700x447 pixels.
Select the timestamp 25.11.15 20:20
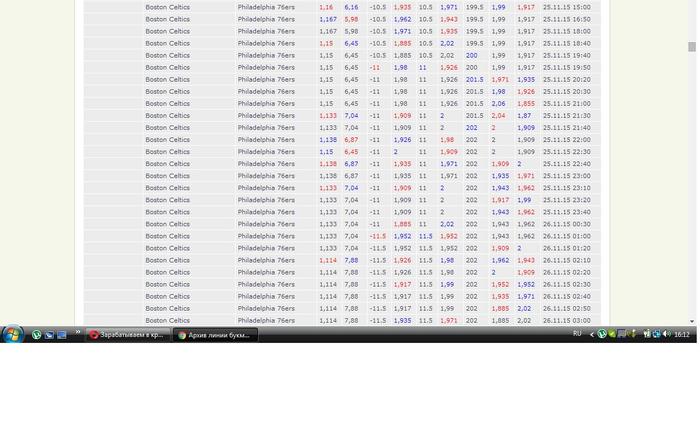coord(567,79)
